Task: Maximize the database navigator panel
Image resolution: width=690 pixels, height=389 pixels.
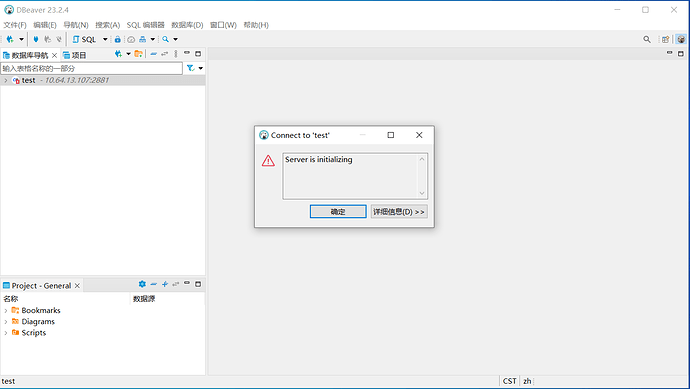Action: [x=198, y=54]
